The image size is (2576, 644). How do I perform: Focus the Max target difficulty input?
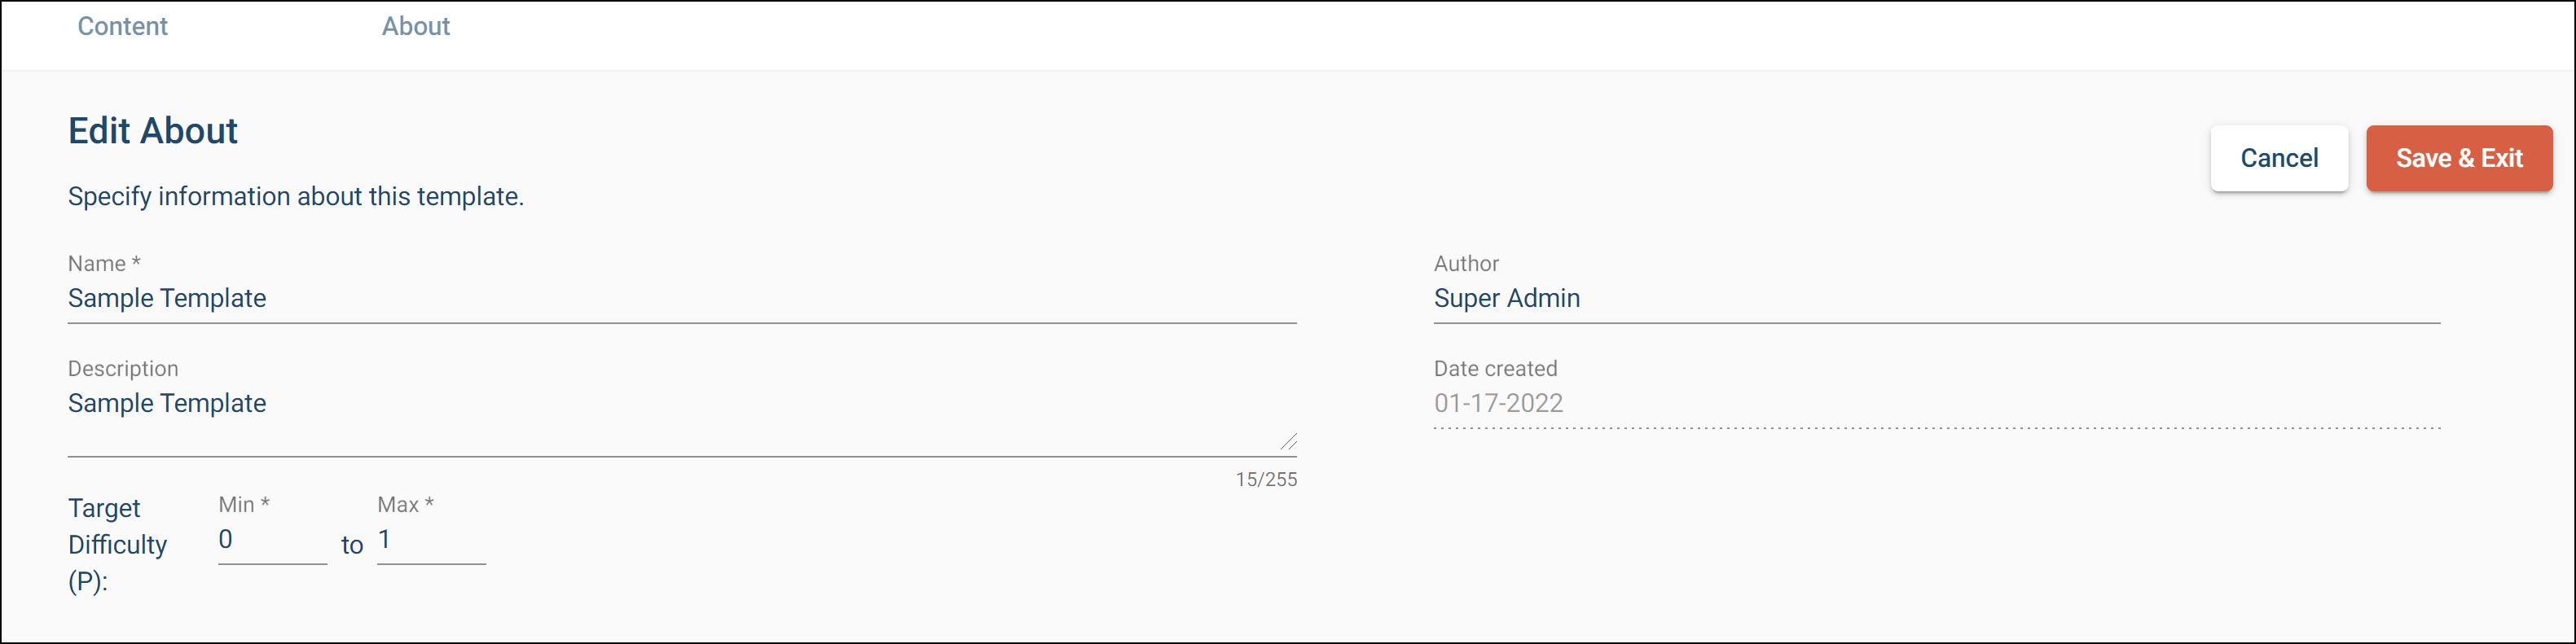tap(430, 541)
